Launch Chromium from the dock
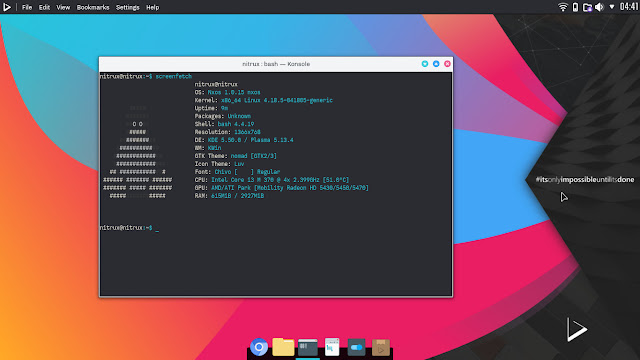 tap(259, 347)
